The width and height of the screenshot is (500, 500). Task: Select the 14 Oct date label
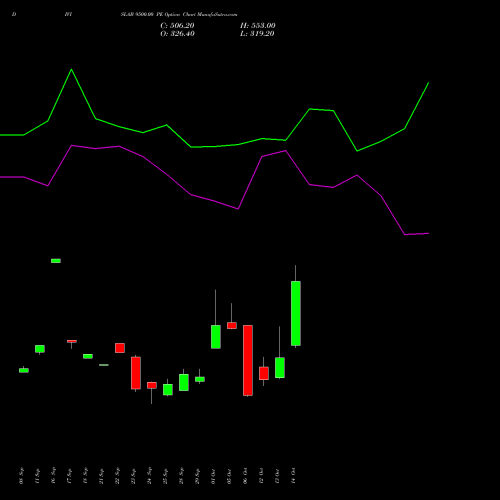[x=294, y=476]
